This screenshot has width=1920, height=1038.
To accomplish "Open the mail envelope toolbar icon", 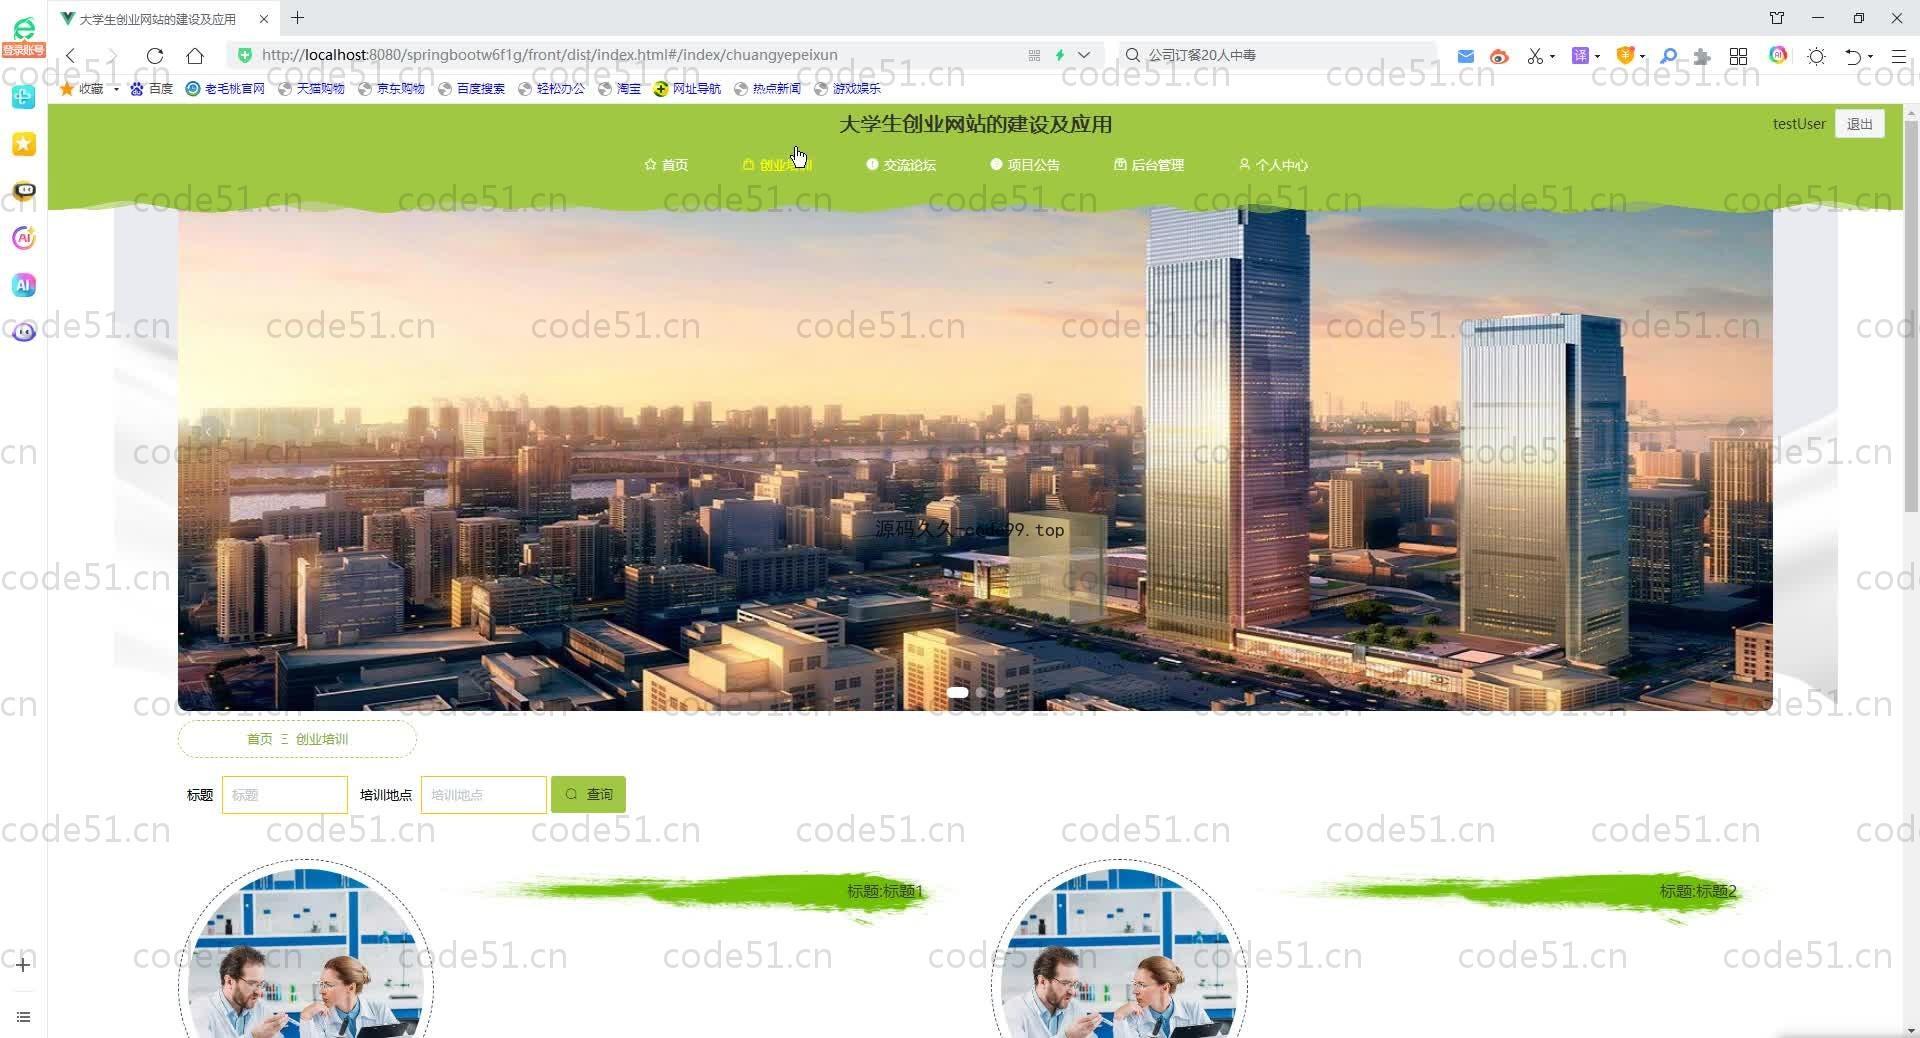I will click(x=1465, y=56).
